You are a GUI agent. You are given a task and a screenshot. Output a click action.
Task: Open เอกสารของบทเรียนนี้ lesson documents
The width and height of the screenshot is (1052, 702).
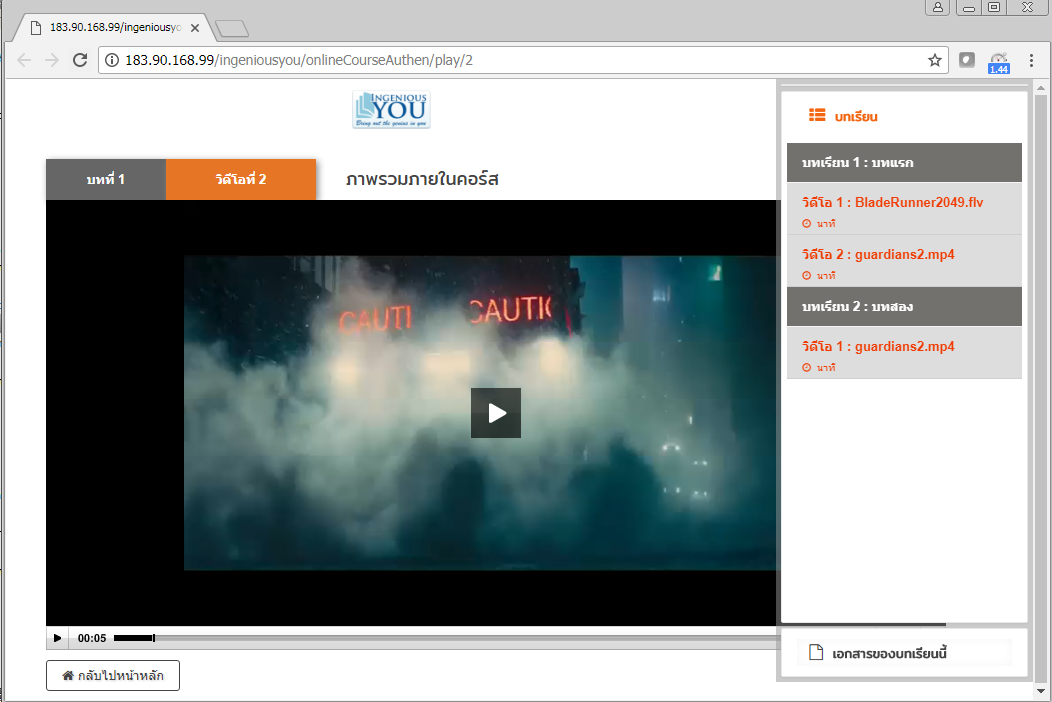point(904,653)
